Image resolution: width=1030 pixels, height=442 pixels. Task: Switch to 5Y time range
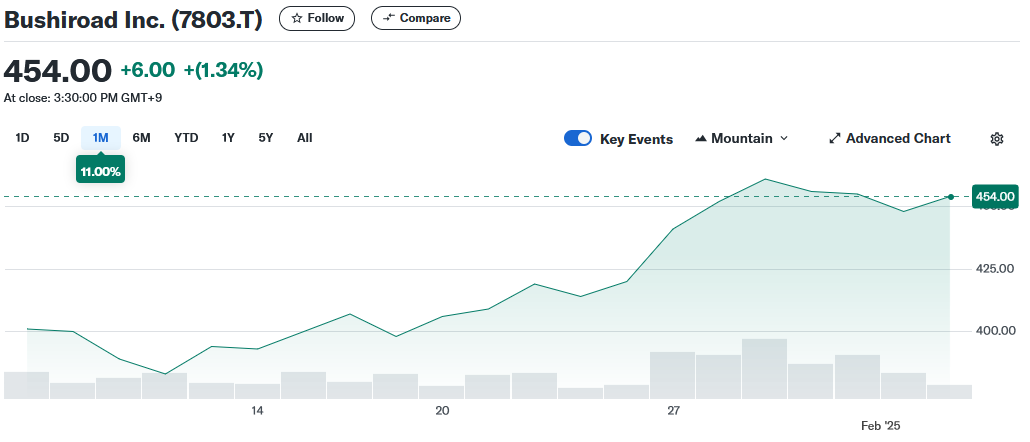(x=265, y=138)
